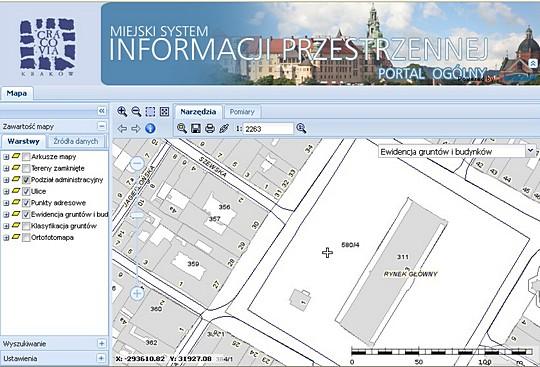Select the Źródła danych tab
Viewport: 540px width, 367px height.
click(x=76, y=141)
